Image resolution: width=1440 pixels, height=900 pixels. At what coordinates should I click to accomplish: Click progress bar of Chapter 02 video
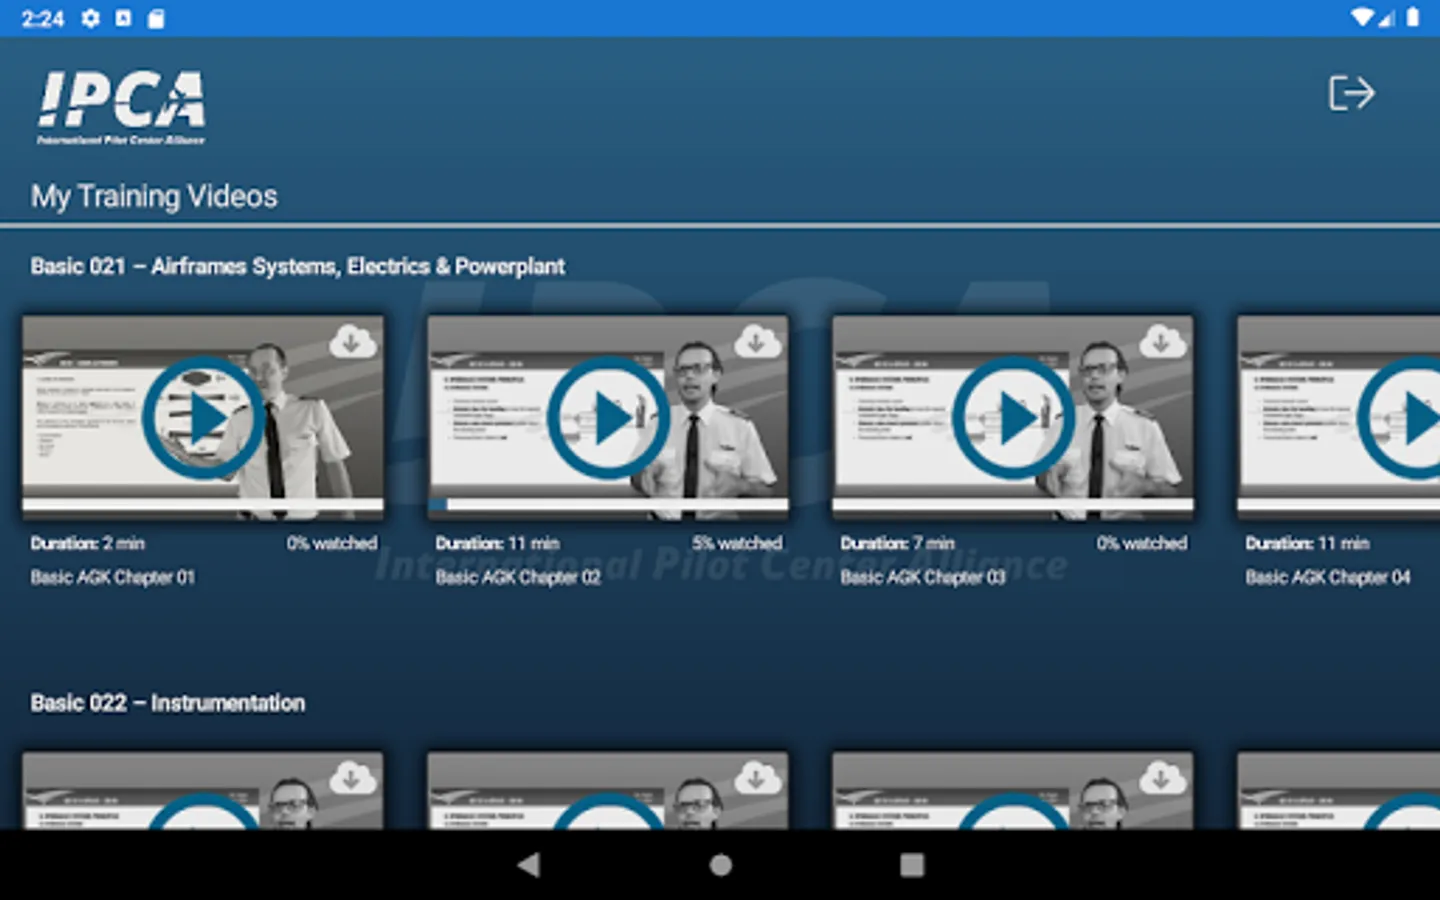point(608,505)
